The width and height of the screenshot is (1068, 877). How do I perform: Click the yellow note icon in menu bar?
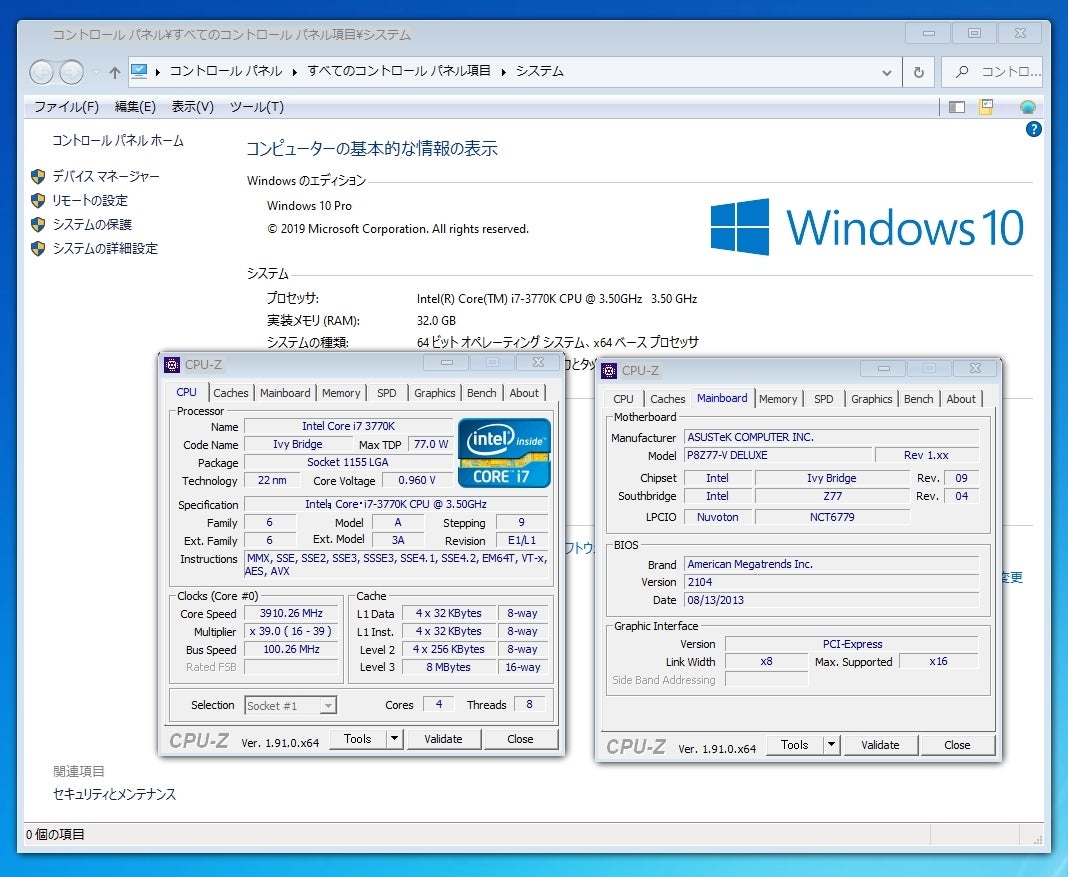pos(986,106)
